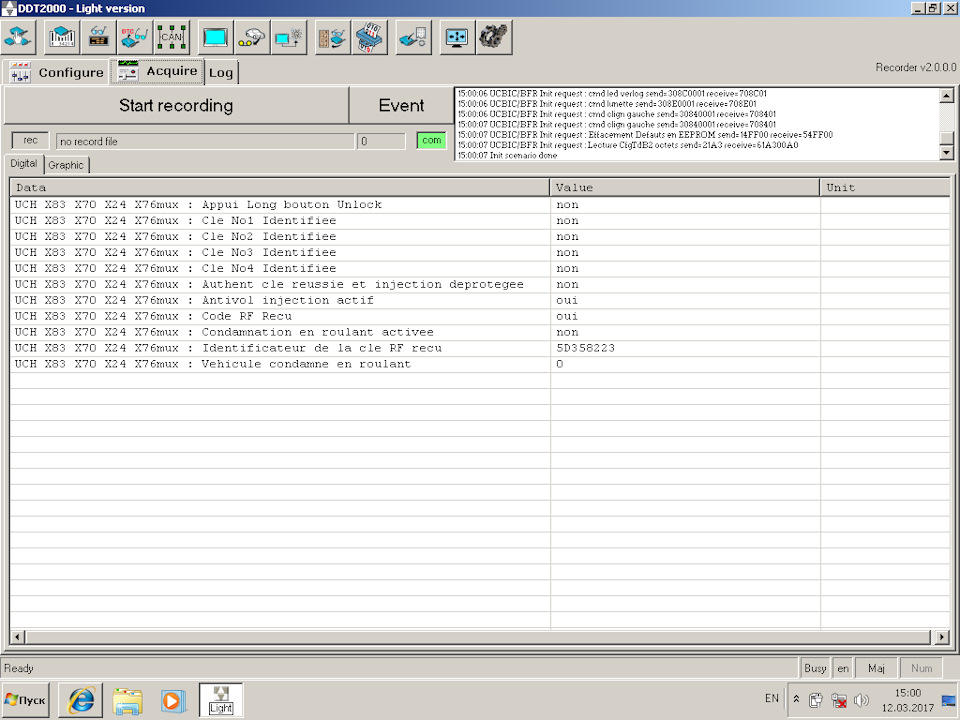960x720 pixels.
Task: Open the Log tab
Action: (x=220, y=73)
